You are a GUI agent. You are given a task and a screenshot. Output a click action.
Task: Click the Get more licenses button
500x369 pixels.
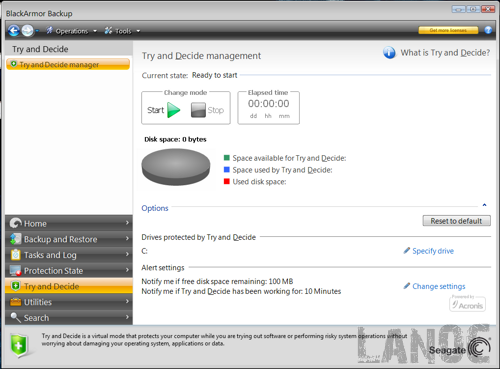448,30
